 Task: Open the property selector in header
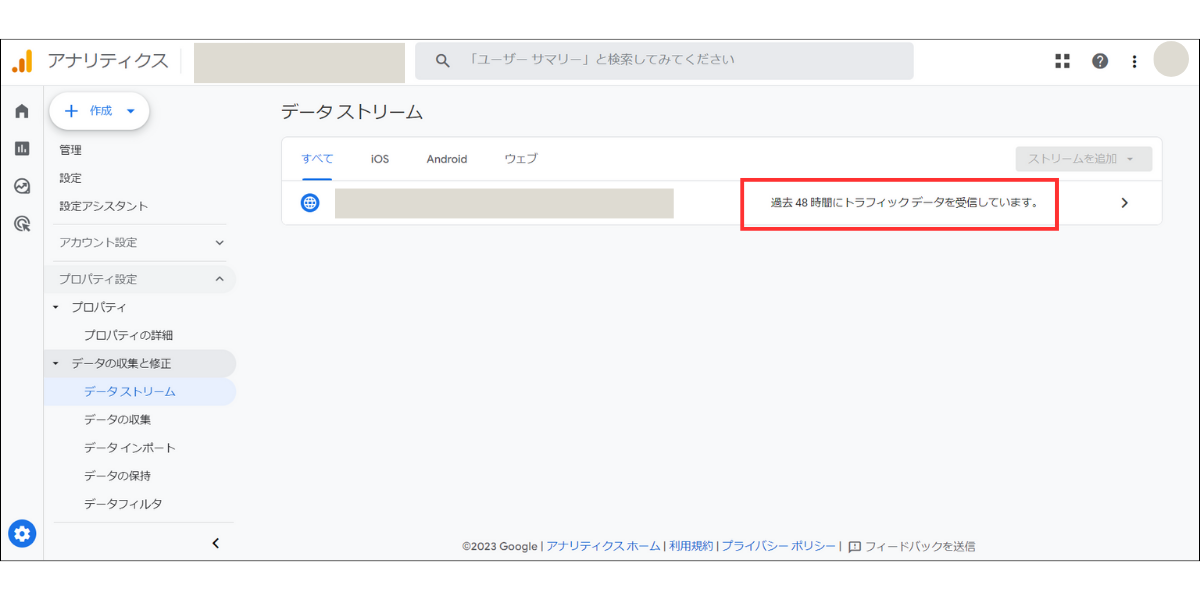pyautogui.click(x=299, y=62)
